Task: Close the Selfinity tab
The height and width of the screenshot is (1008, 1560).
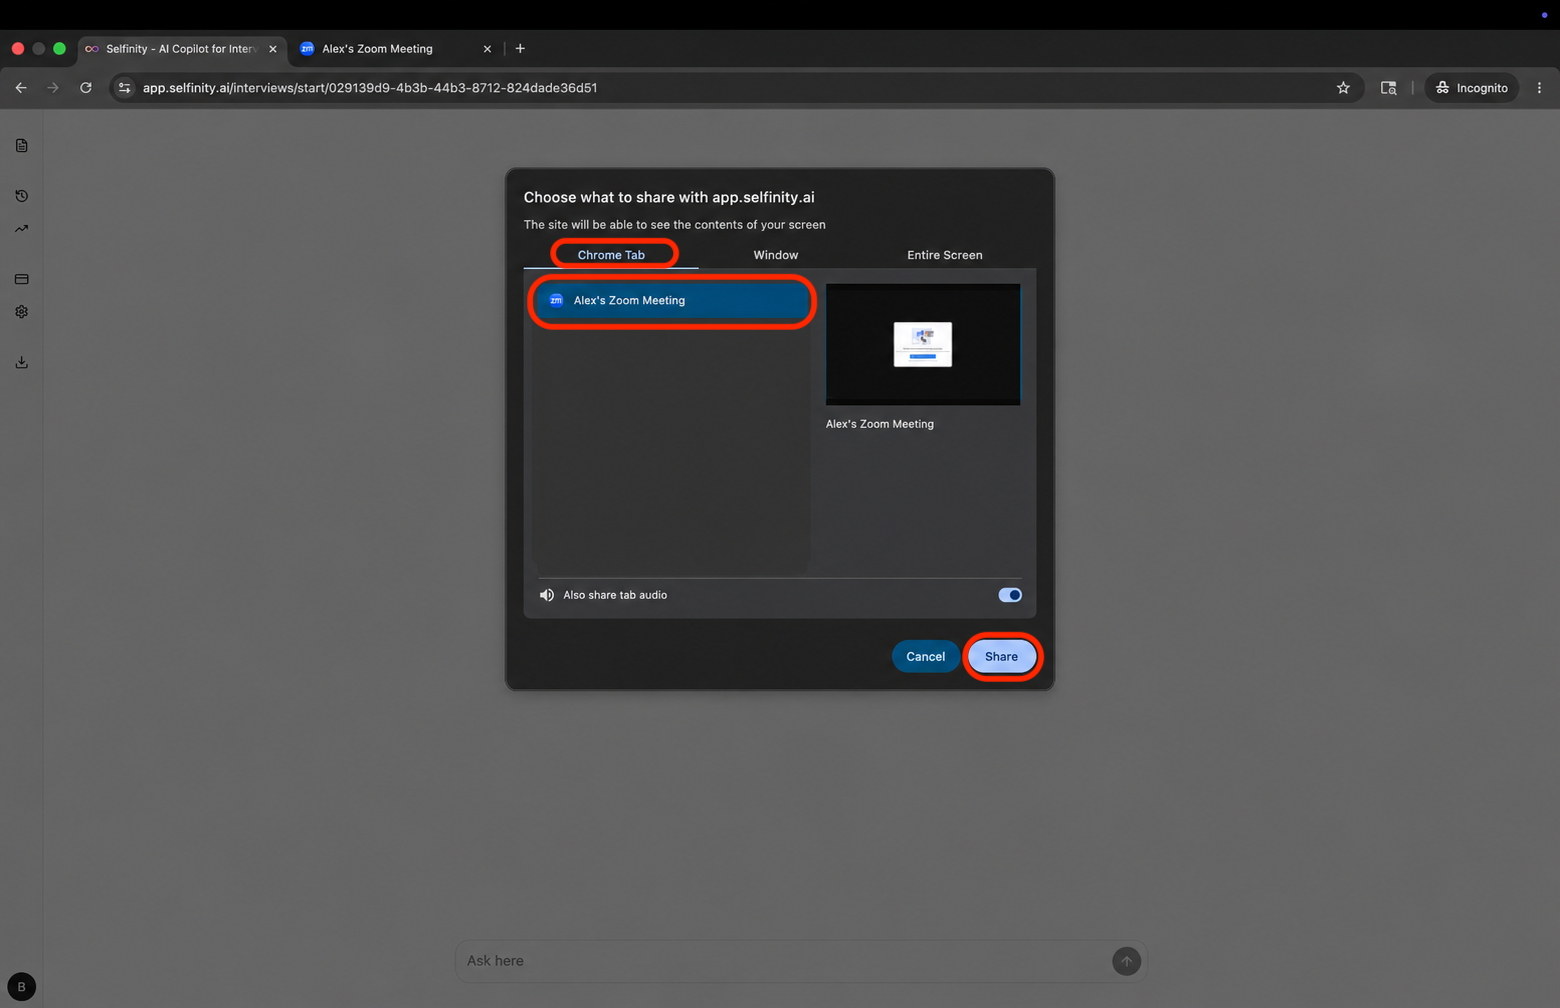Action: click(x=273, y=49)
